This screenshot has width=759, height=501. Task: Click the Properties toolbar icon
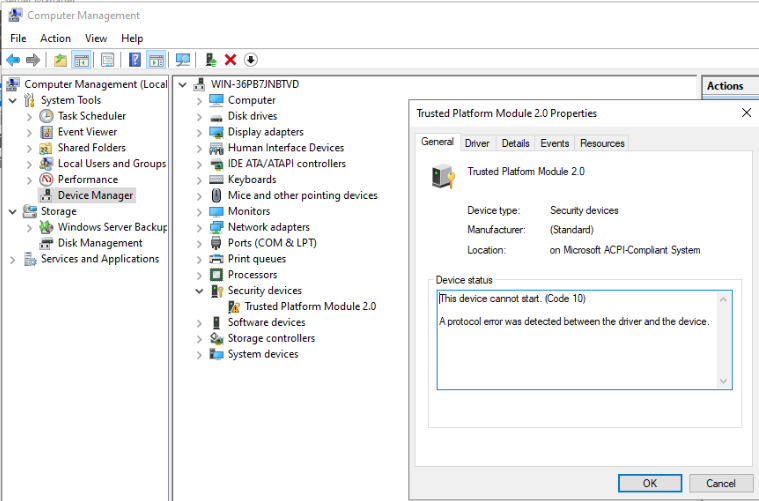107,60
